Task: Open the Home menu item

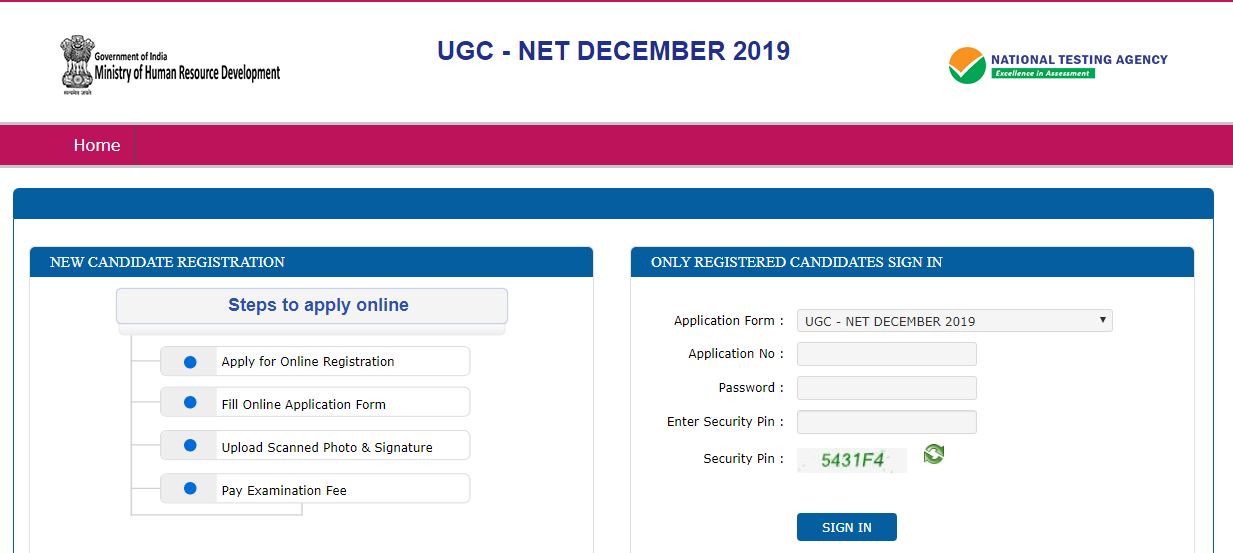Action: pos(97,146)
